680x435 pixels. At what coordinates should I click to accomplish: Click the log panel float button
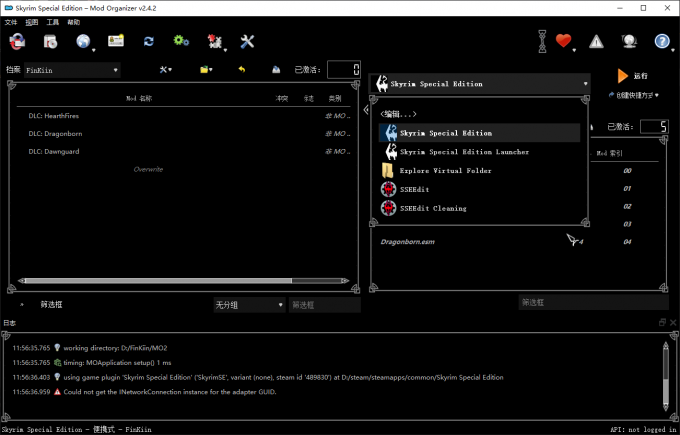point(662,322)
